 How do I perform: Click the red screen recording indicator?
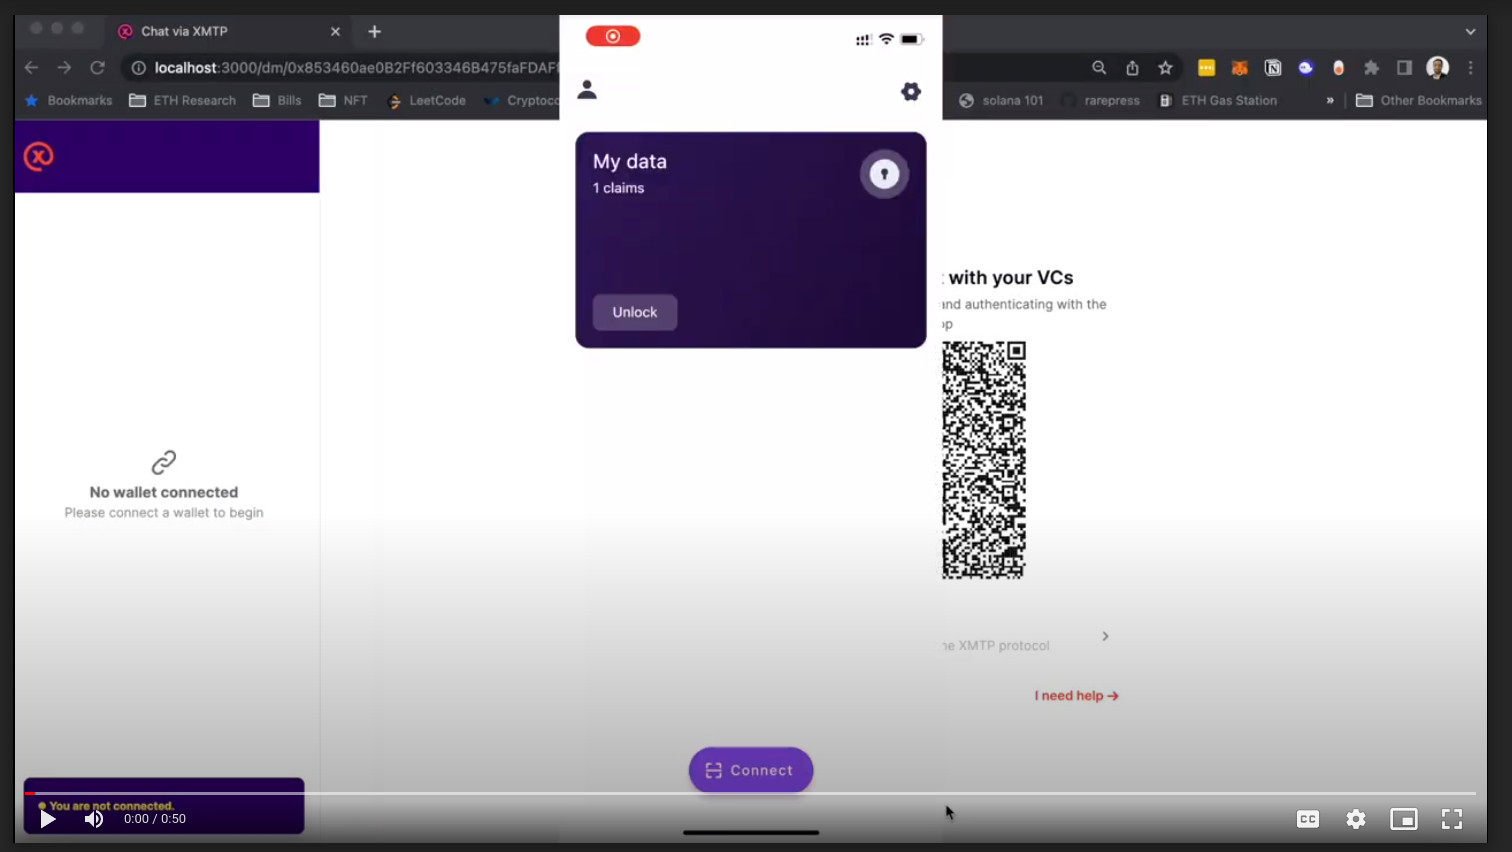tap(613, 36)
